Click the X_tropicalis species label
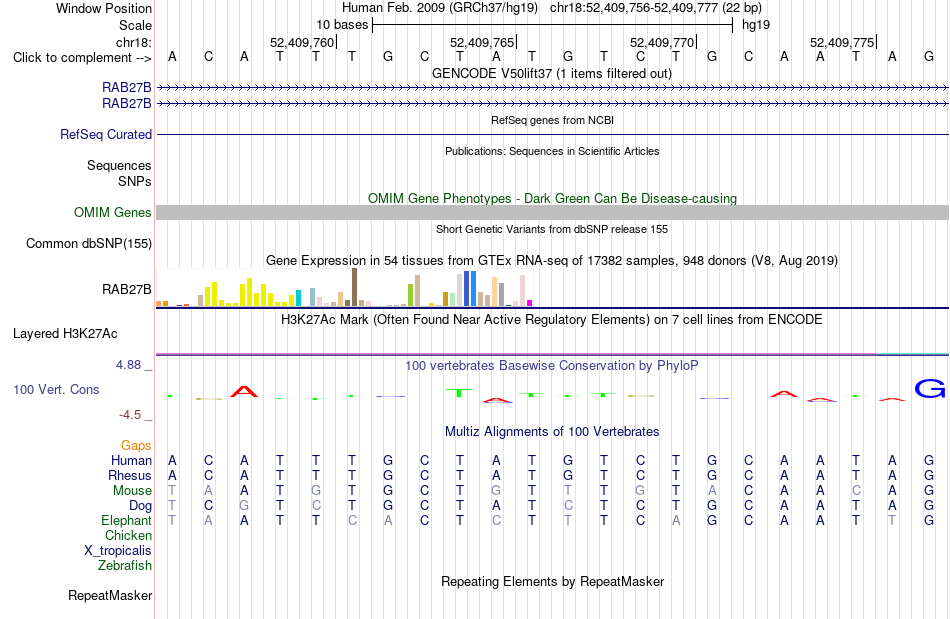Screen dimensions: 950x619 pyautogui.click(x=118, y=551)
